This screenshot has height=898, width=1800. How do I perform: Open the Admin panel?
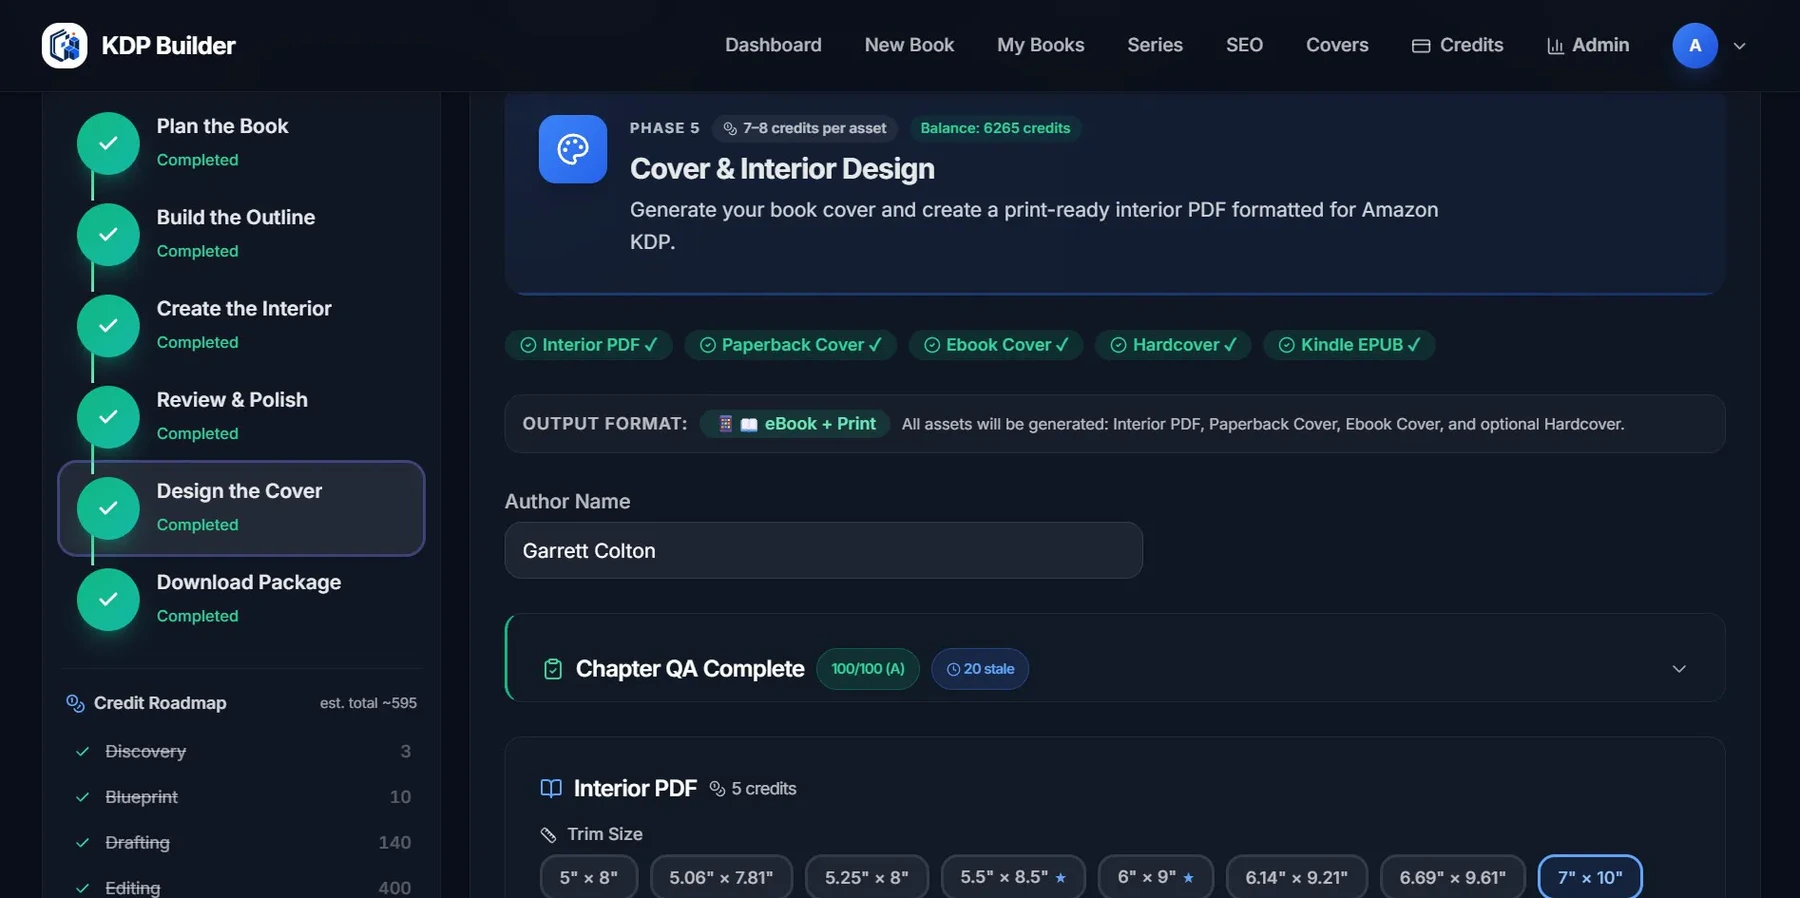click(x=1588, y=45)
